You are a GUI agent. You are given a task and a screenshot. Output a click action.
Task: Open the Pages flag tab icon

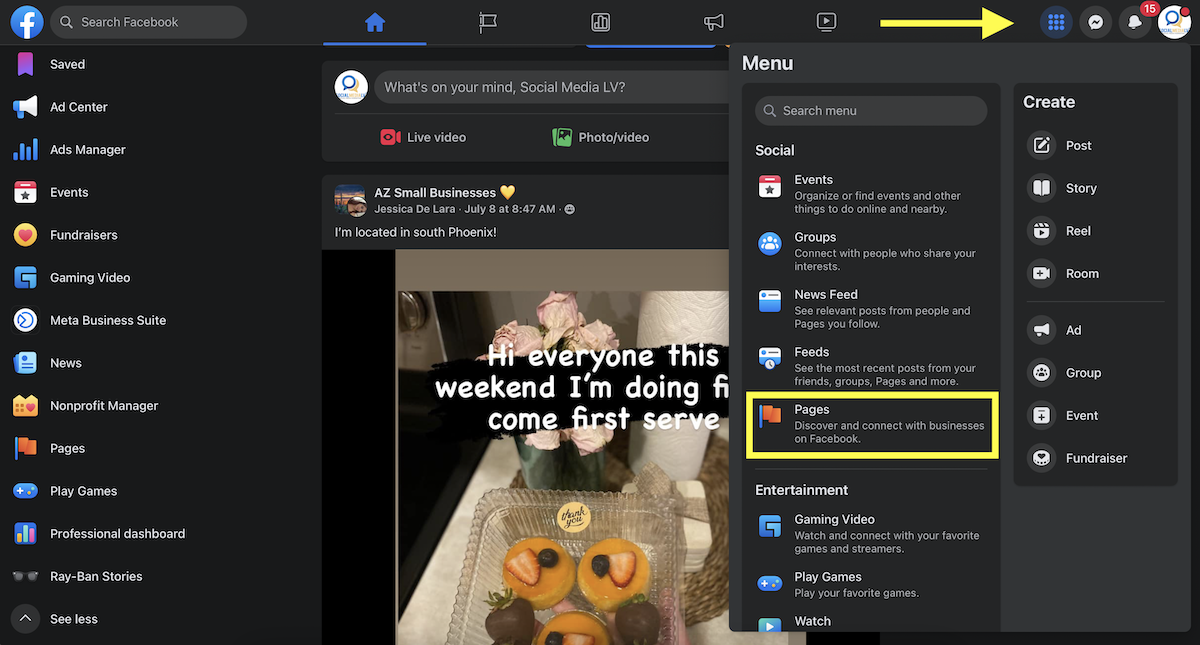tap(488, 22)
